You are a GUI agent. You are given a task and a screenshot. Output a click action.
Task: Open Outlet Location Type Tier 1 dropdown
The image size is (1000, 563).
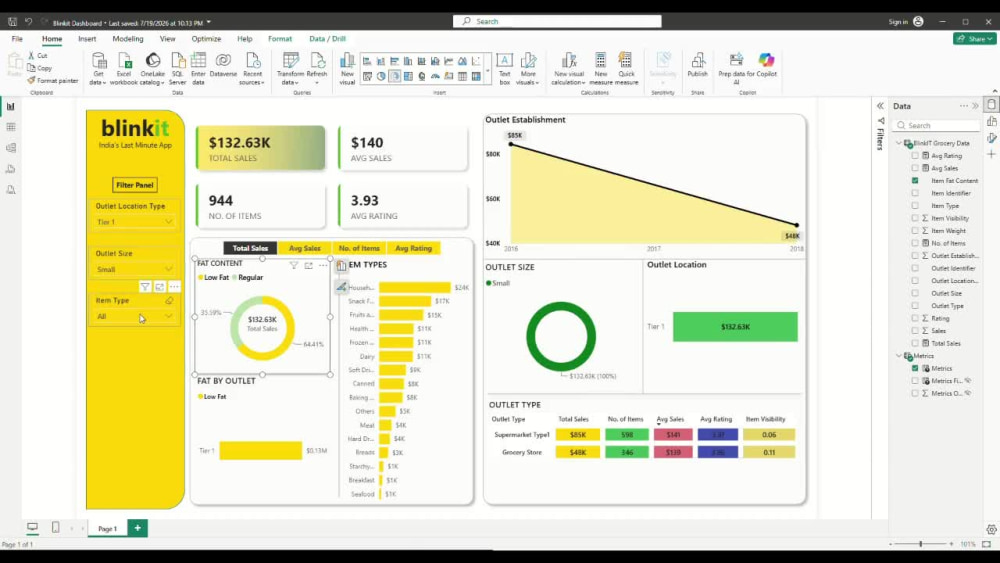click(135, 222)
